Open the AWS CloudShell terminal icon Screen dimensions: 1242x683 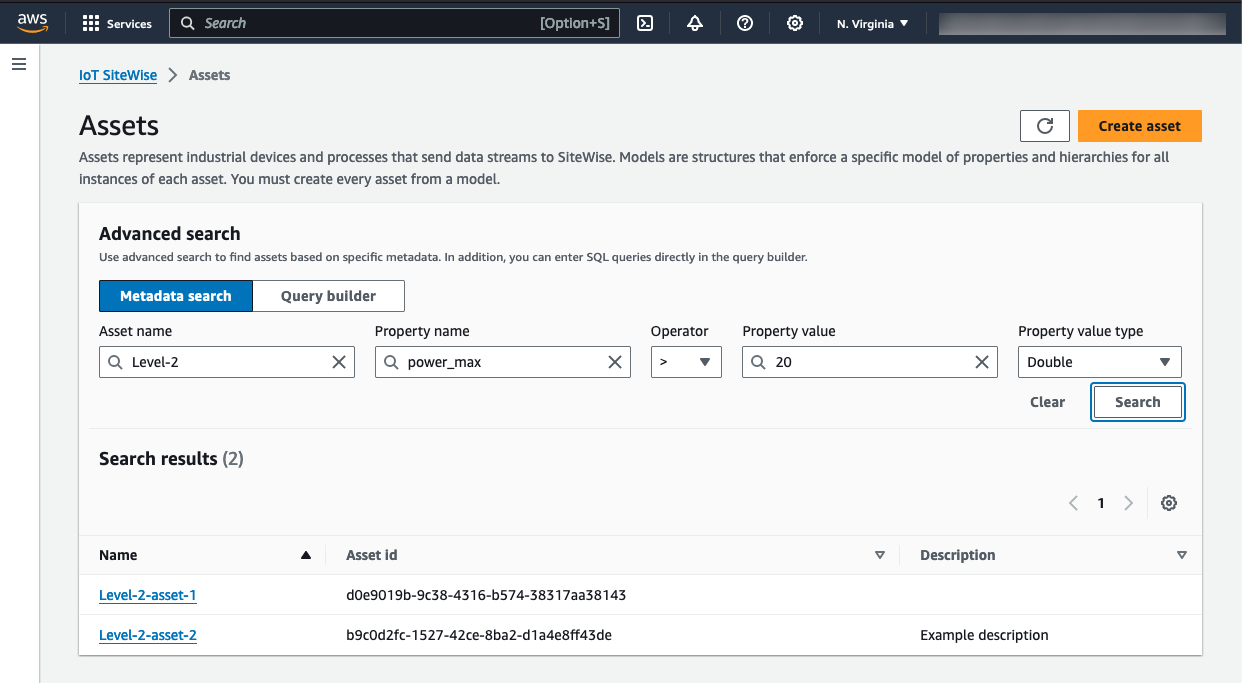645,23
